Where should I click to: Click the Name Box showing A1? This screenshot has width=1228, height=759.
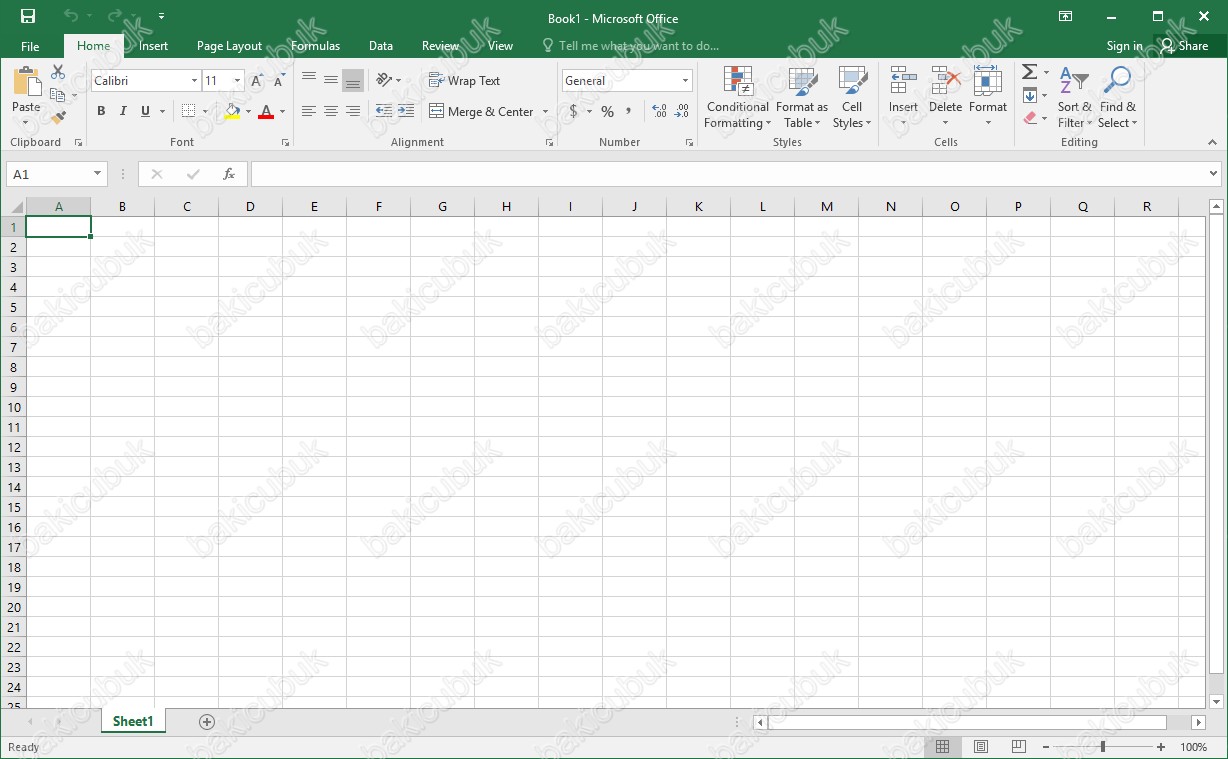coord(56,174)
